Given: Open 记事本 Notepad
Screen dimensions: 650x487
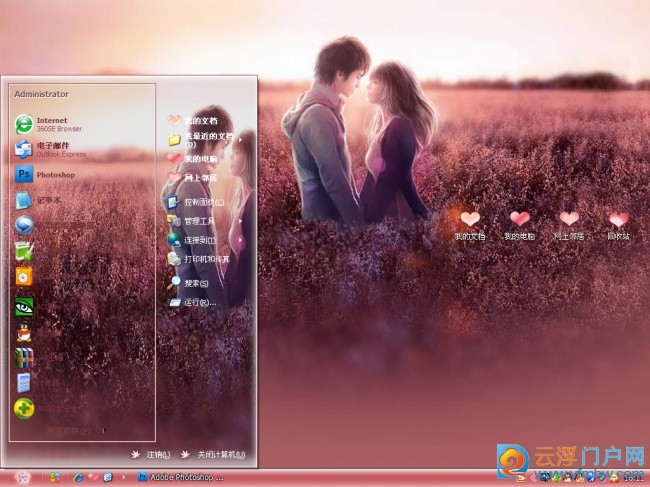Looking at the screenshot, I should tap(38, 200).
